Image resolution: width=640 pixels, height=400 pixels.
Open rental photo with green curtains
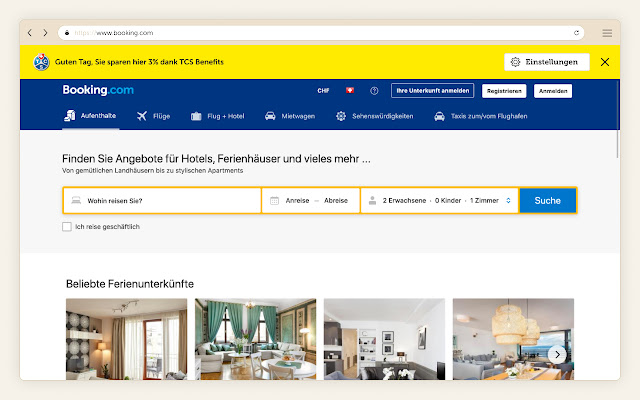(256, 339)
